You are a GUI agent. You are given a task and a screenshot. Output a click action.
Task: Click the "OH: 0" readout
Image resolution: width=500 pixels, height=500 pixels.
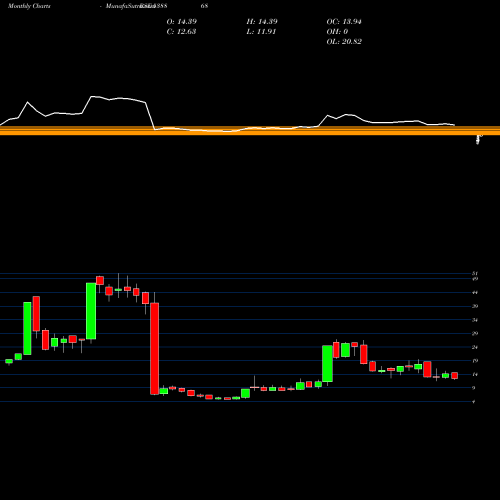[337, 32]
